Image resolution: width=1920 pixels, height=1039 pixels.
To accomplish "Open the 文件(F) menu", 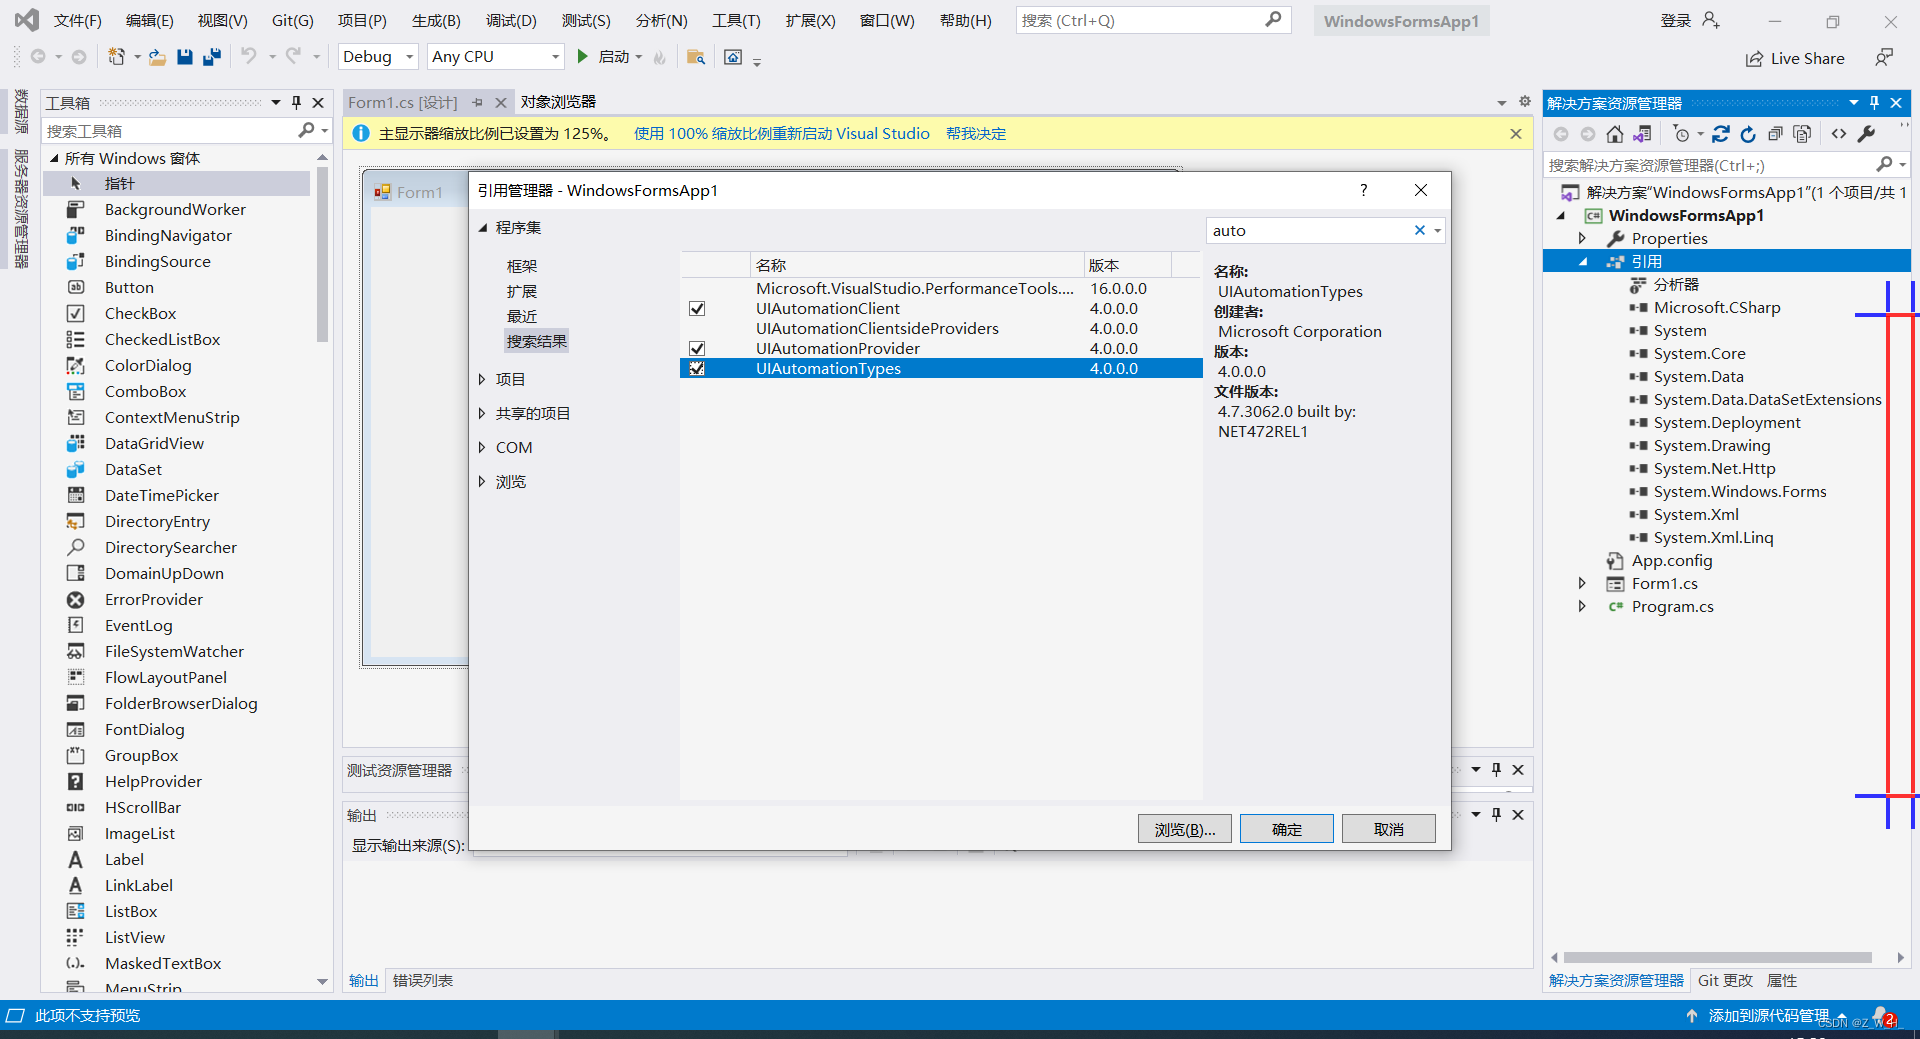I will [x=77, y=20].
